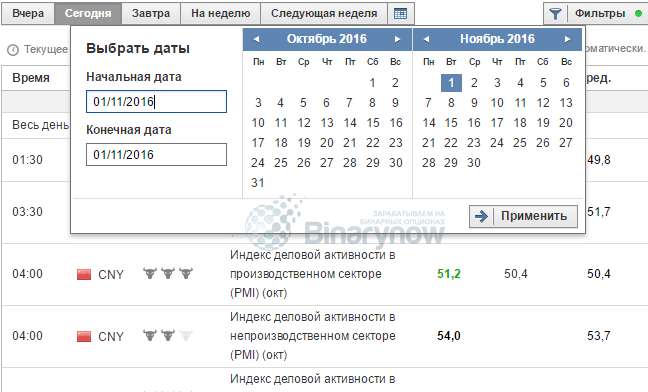Open non-manufacturing PMI (непроизводственном секторе) event
Viewport: 648px width, 392px height.
click(312, 336)
